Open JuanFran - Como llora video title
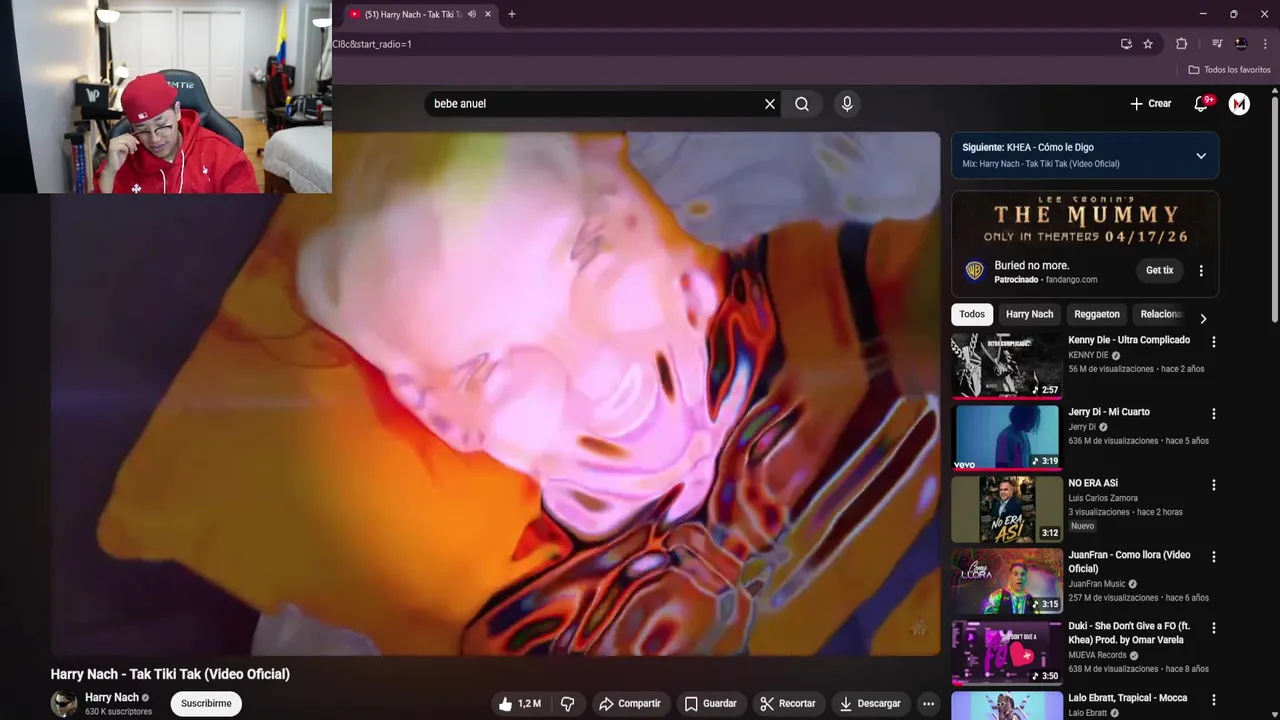Screen dimensions: 1280x720 [x=1129, y=562]
